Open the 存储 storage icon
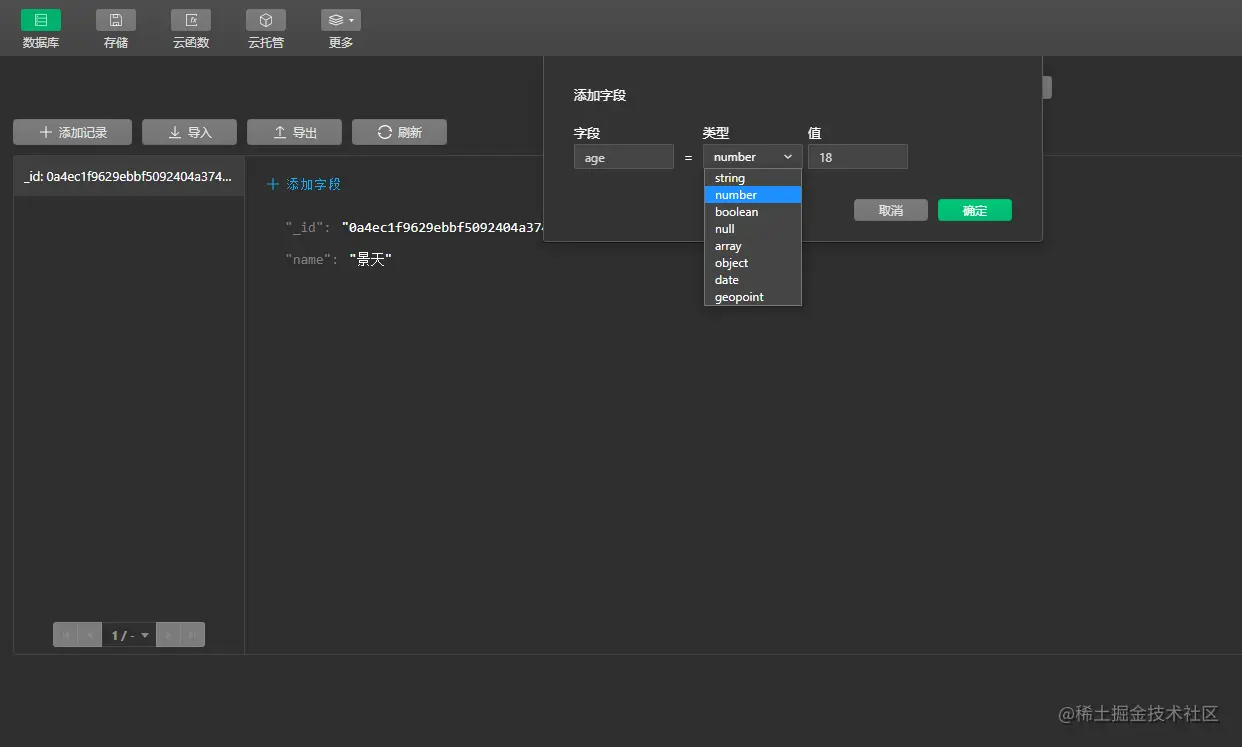The height and width of the screenshot is (747, 1242). click(116, 20)
